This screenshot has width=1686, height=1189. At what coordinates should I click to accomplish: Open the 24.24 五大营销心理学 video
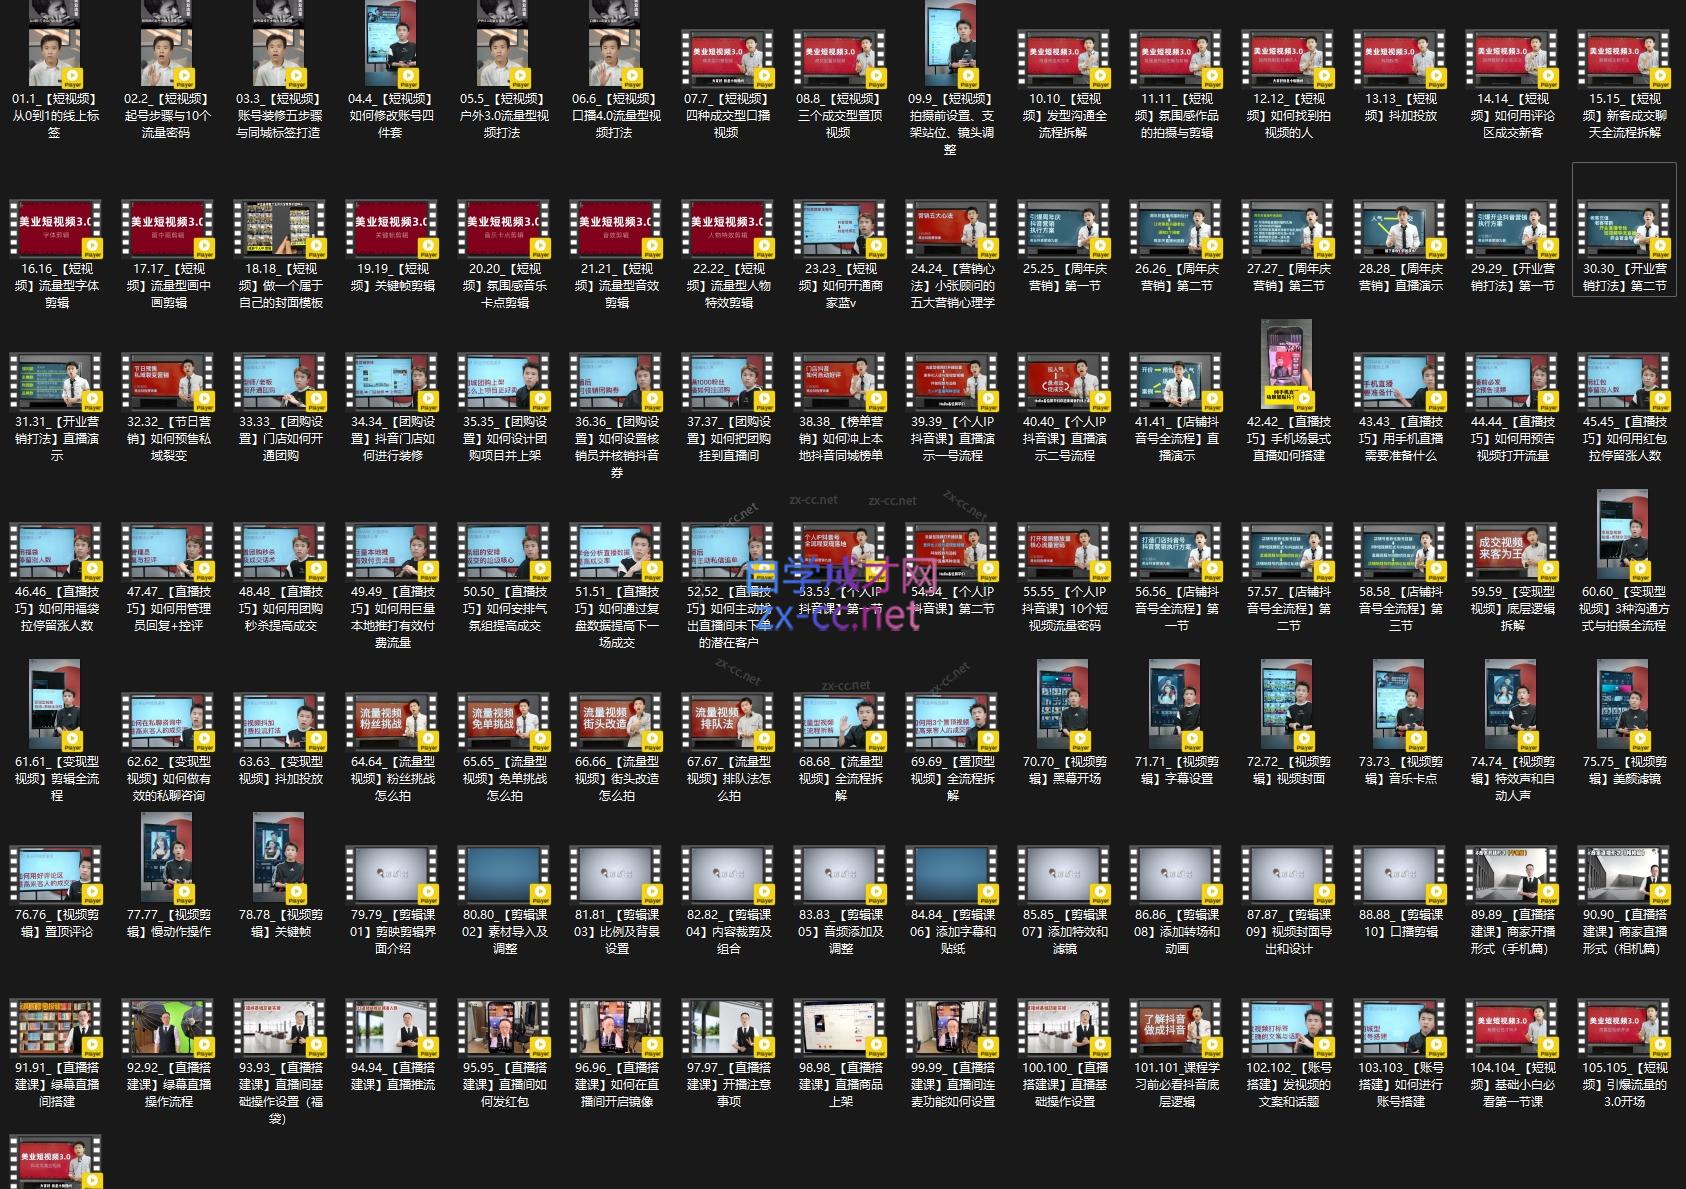(952, 229)
